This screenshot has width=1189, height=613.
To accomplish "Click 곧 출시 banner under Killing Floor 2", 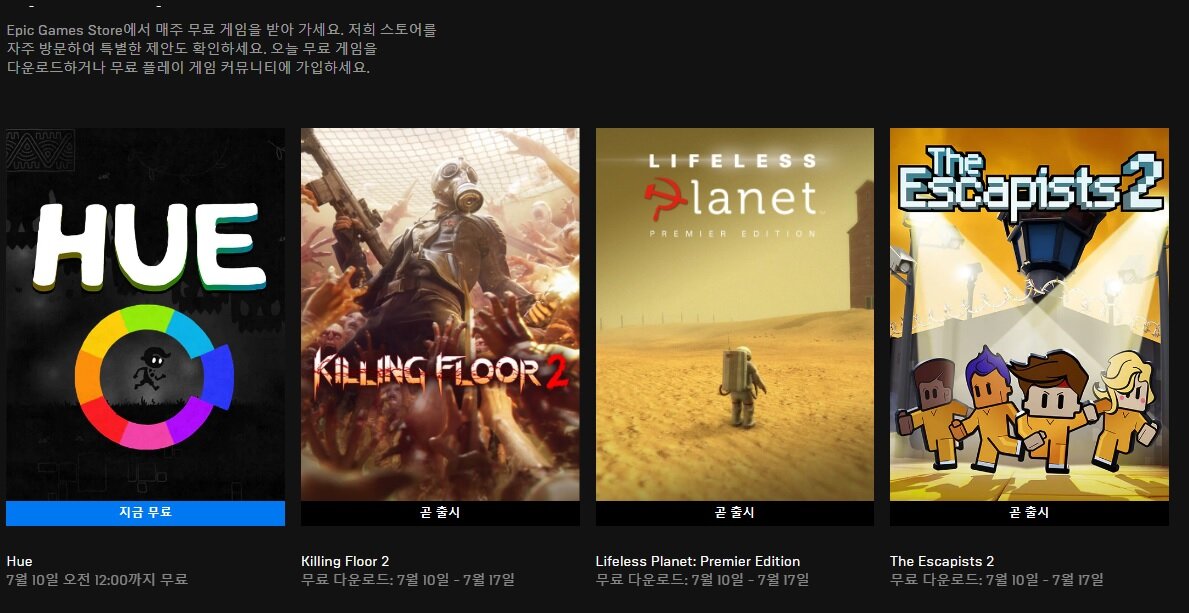I will tap(441, 513).
